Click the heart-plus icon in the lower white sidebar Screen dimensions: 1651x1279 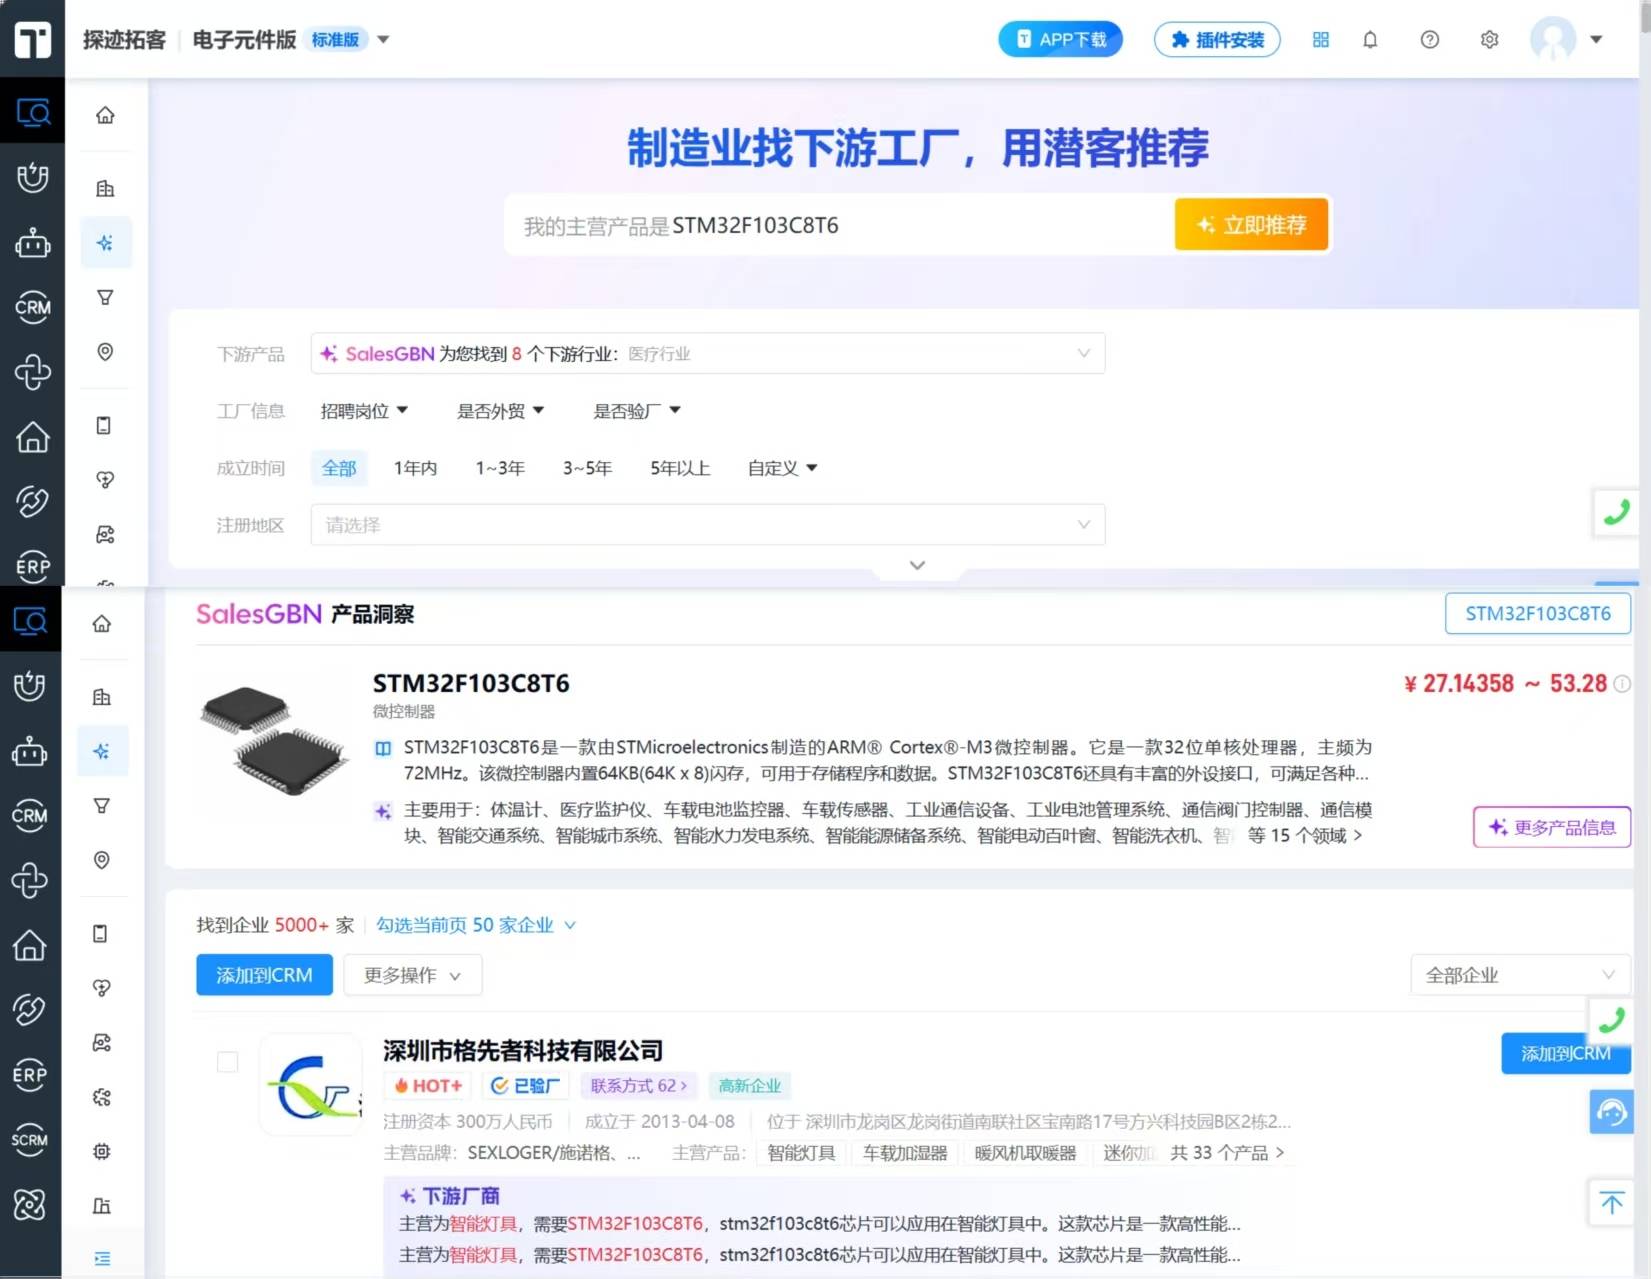(102, 988)
